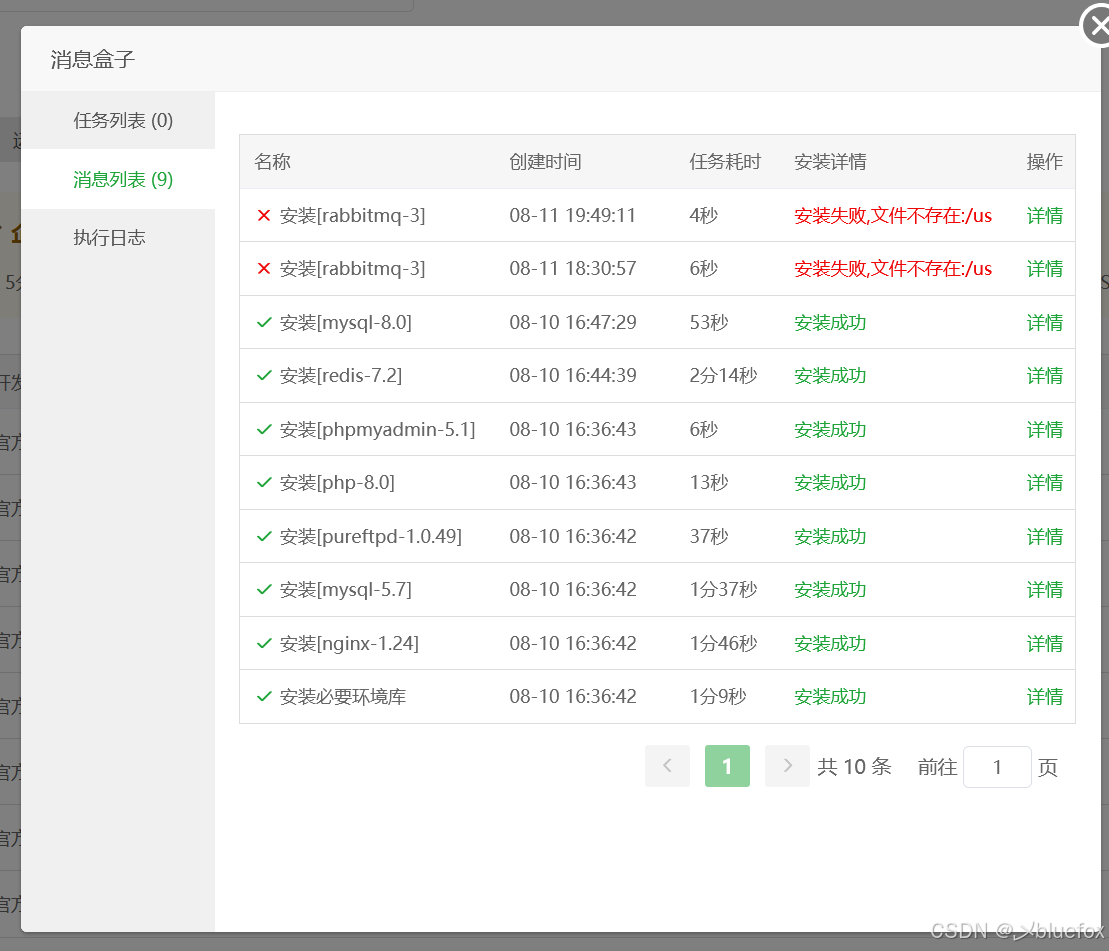This screenshot has width=1109, height=951.
Task: Focus the 前往 page number input
Action: pyautogui.click(x=997, y=767)
